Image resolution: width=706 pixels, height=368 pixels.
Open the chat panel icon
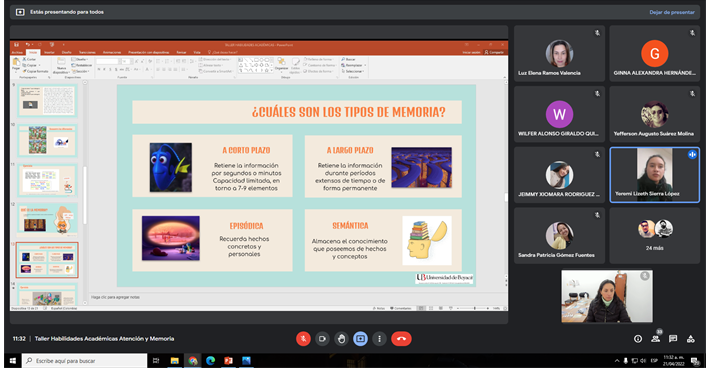click(x=673, y=339)
